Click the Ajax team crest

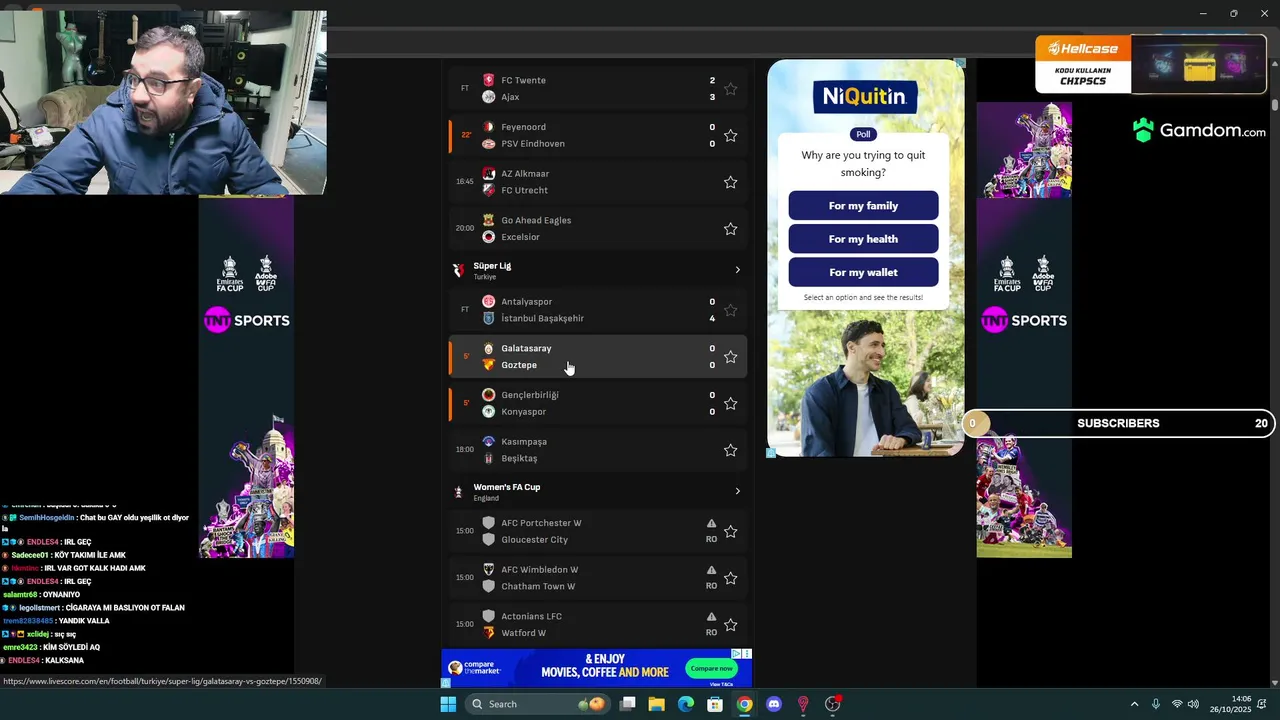[489, 97]
